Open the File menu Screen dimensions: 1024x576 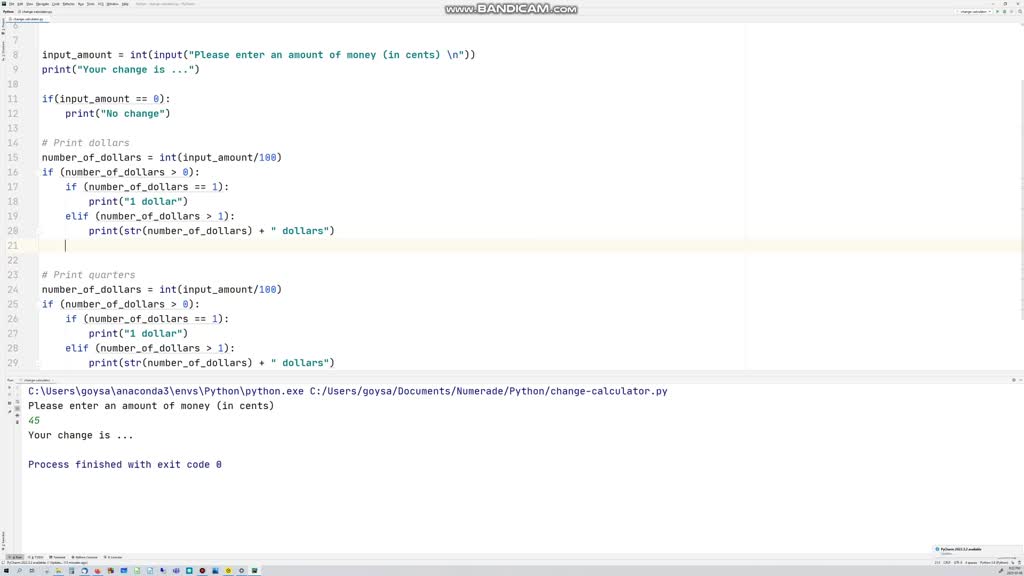[x=11, y=4]
